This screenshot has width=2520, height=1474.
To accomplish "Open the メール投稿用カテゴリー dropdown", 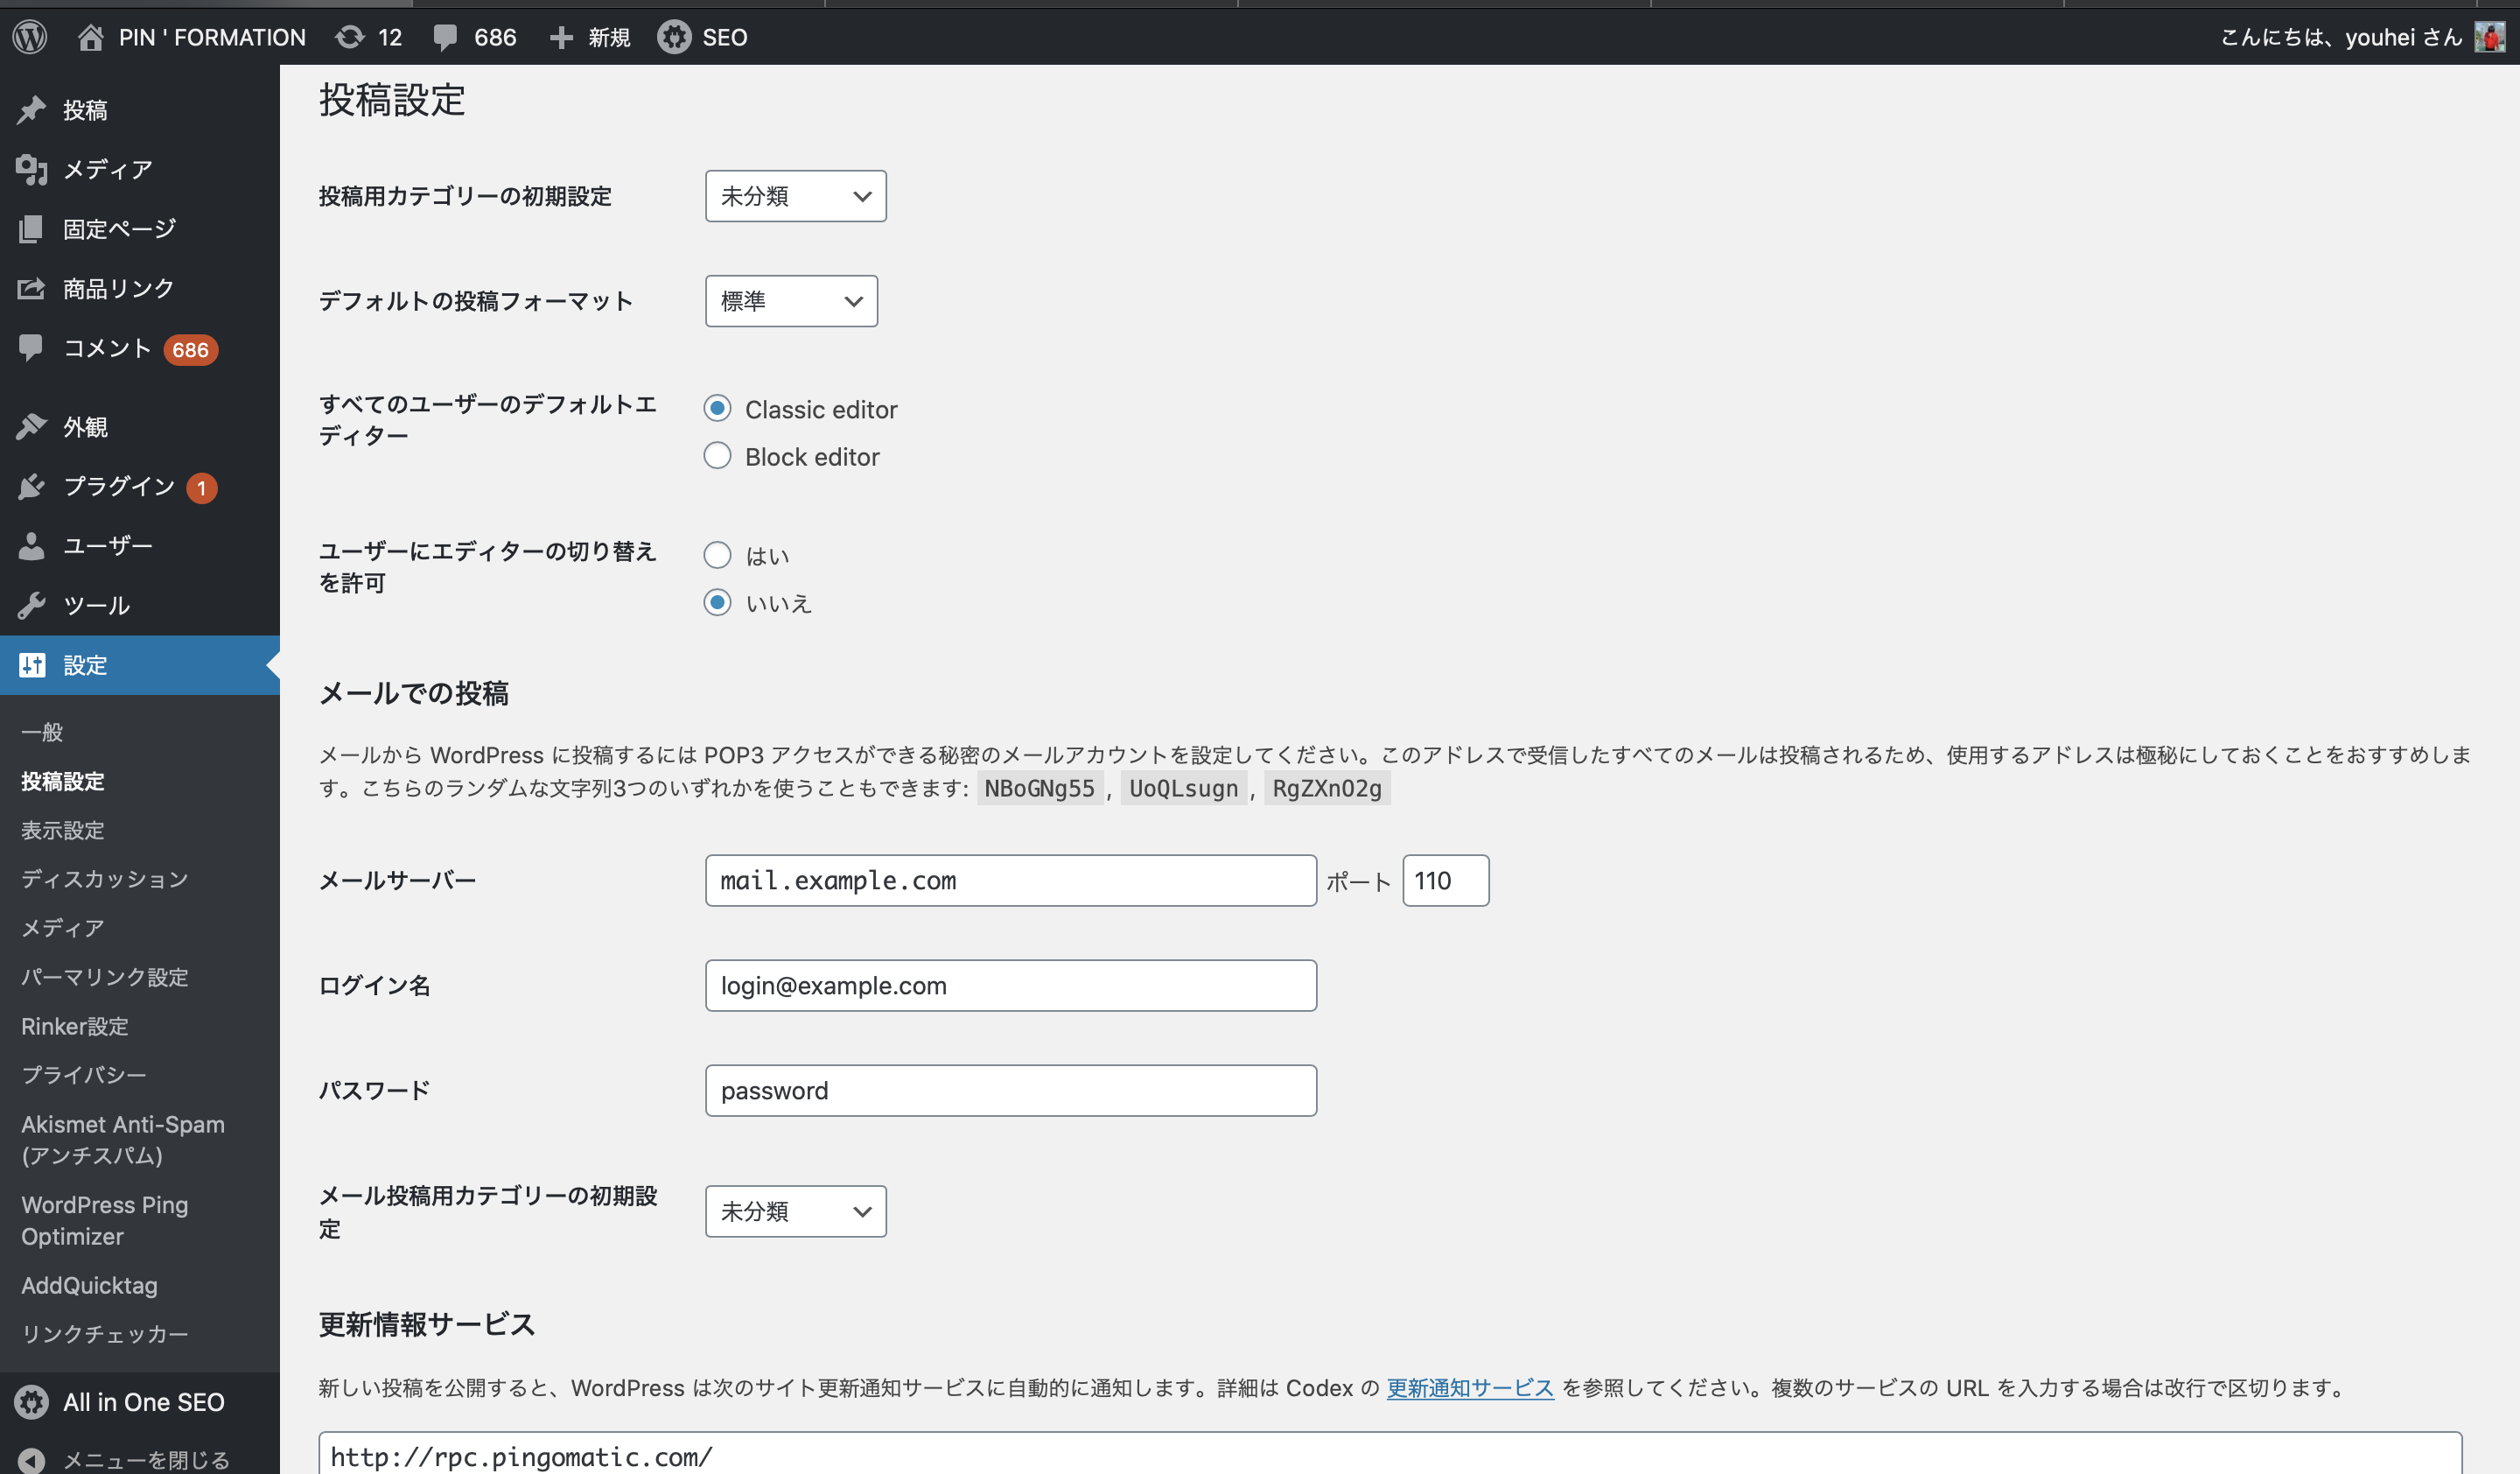I will pos(795,1211).
